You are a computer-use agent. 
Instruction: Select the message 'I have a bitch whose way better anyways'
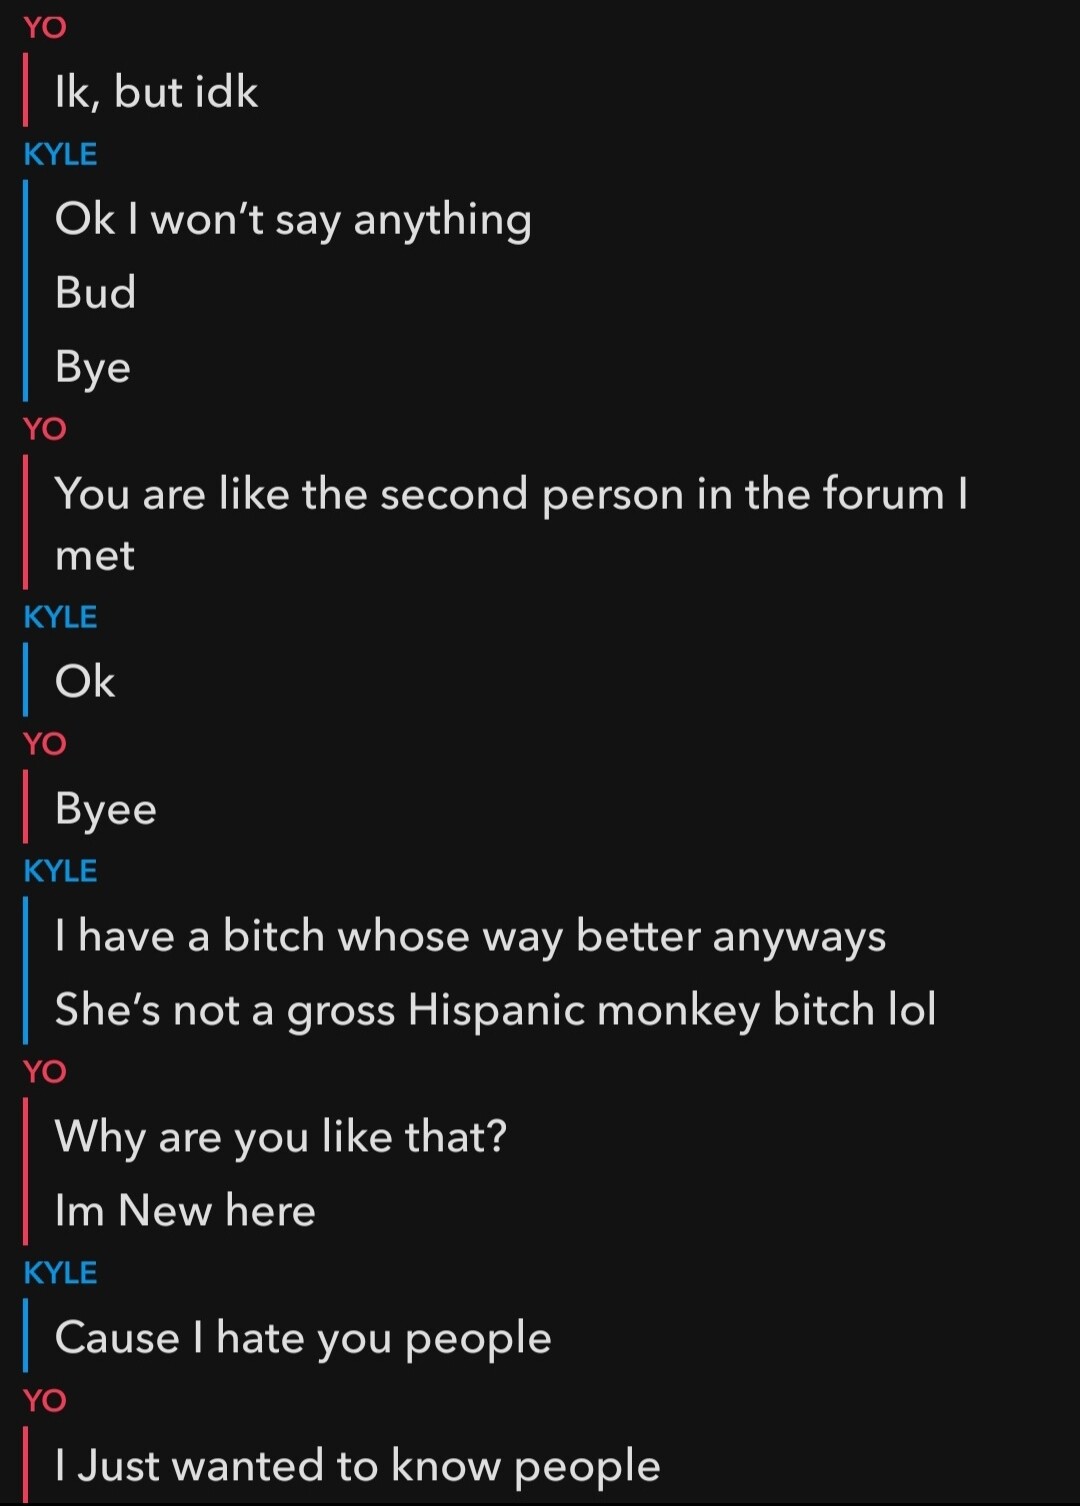tap(470, 937)
